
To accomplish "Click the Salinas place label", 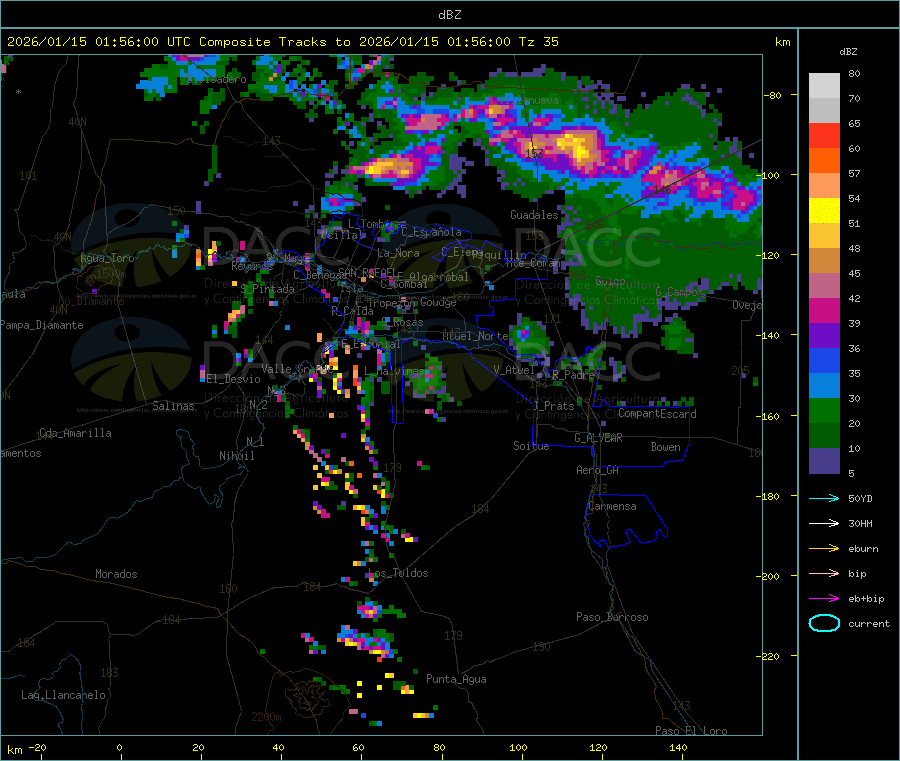I will click(x=173, y=406).
